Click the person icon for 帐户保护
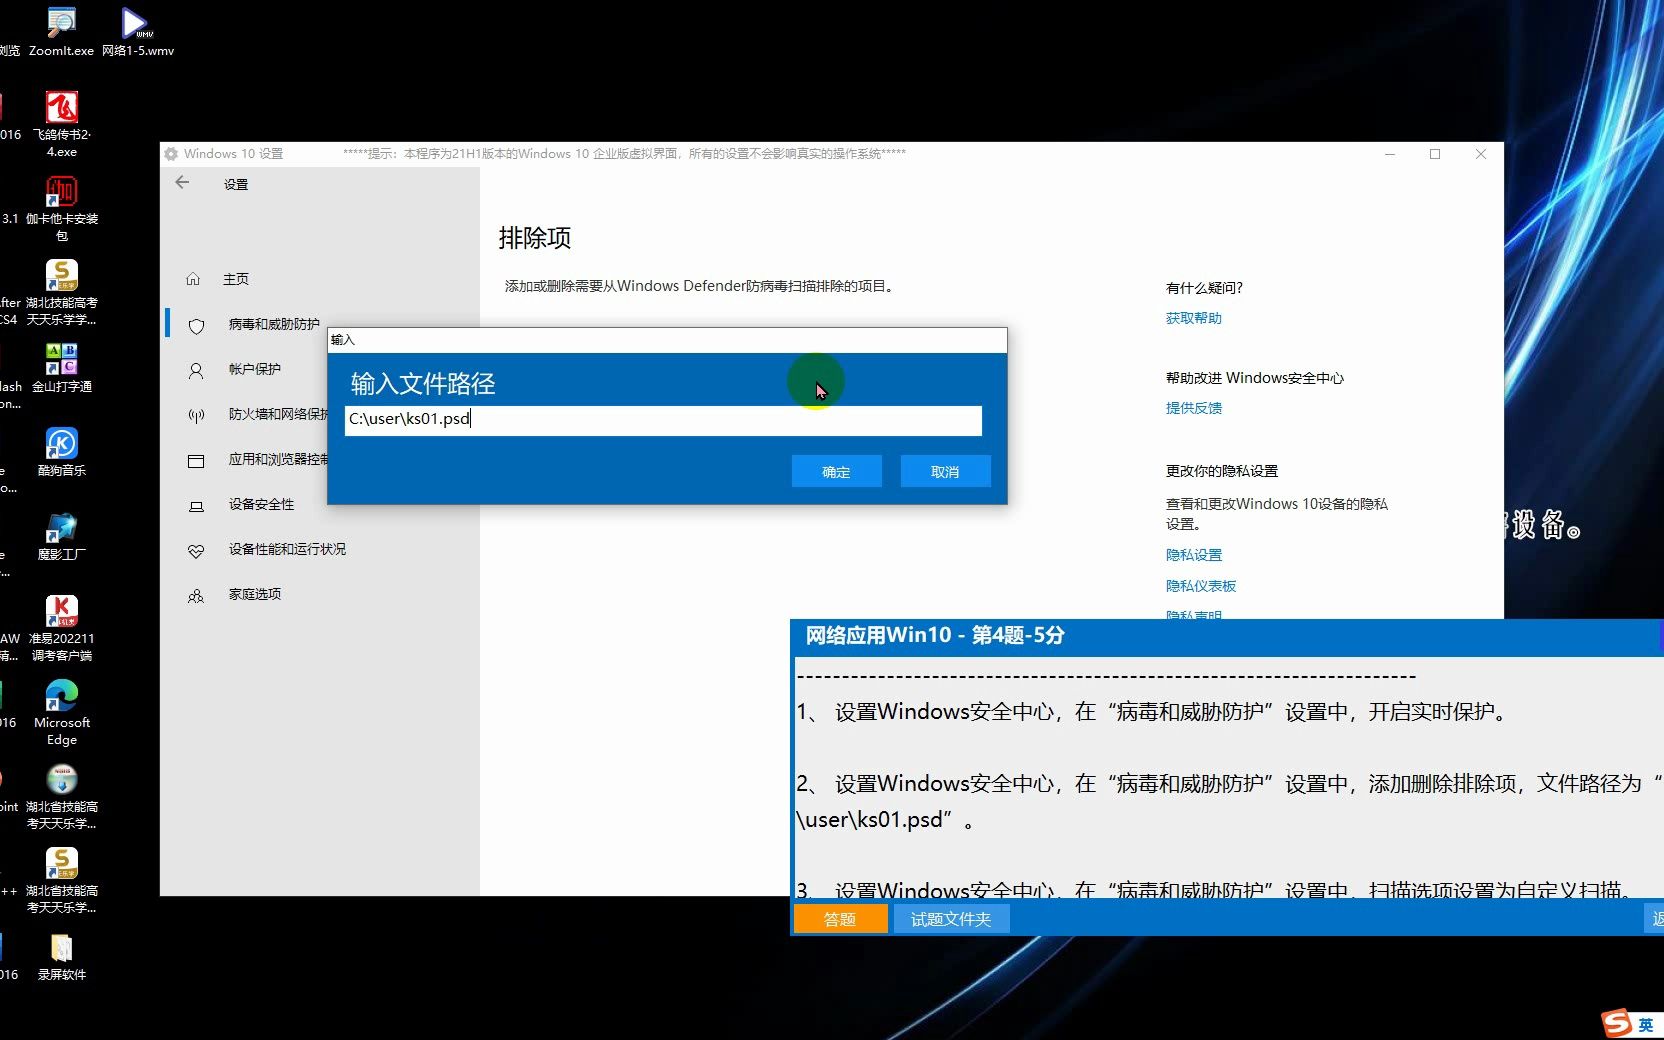1664x1040 pixels. click(x=196, y=371)
